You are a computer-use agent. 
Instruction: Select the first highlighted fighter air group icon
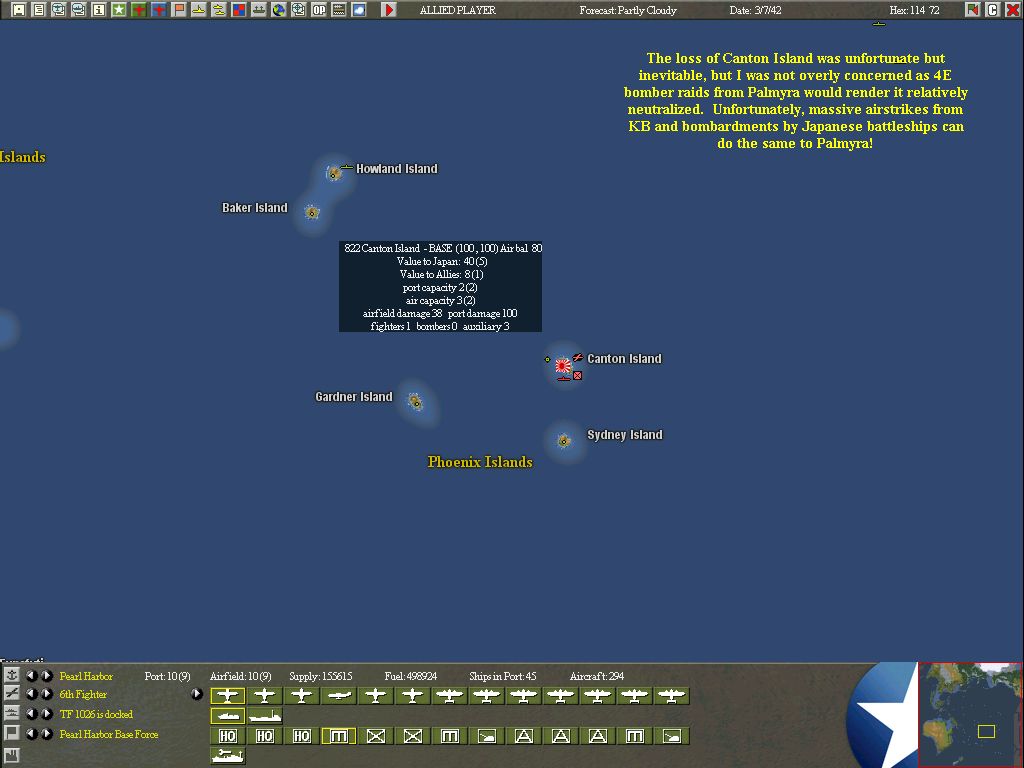[x=227, y=696]
